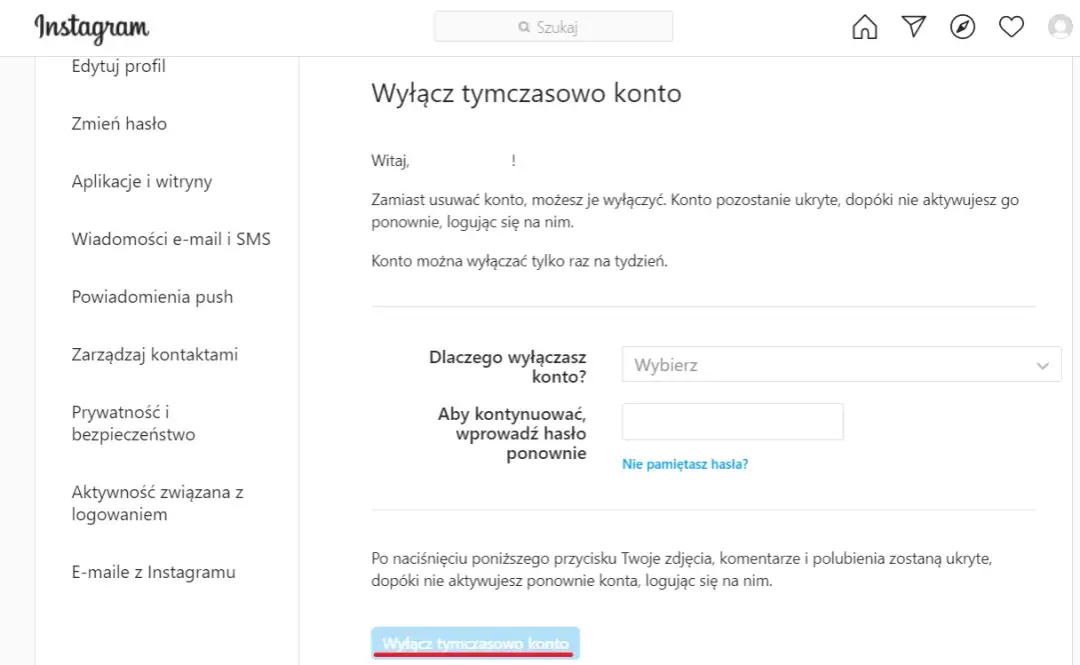This screenshot has height=665, width=1080.
Task: Switch to Zmień hasło settings
Action: click(x=120, y=123)
